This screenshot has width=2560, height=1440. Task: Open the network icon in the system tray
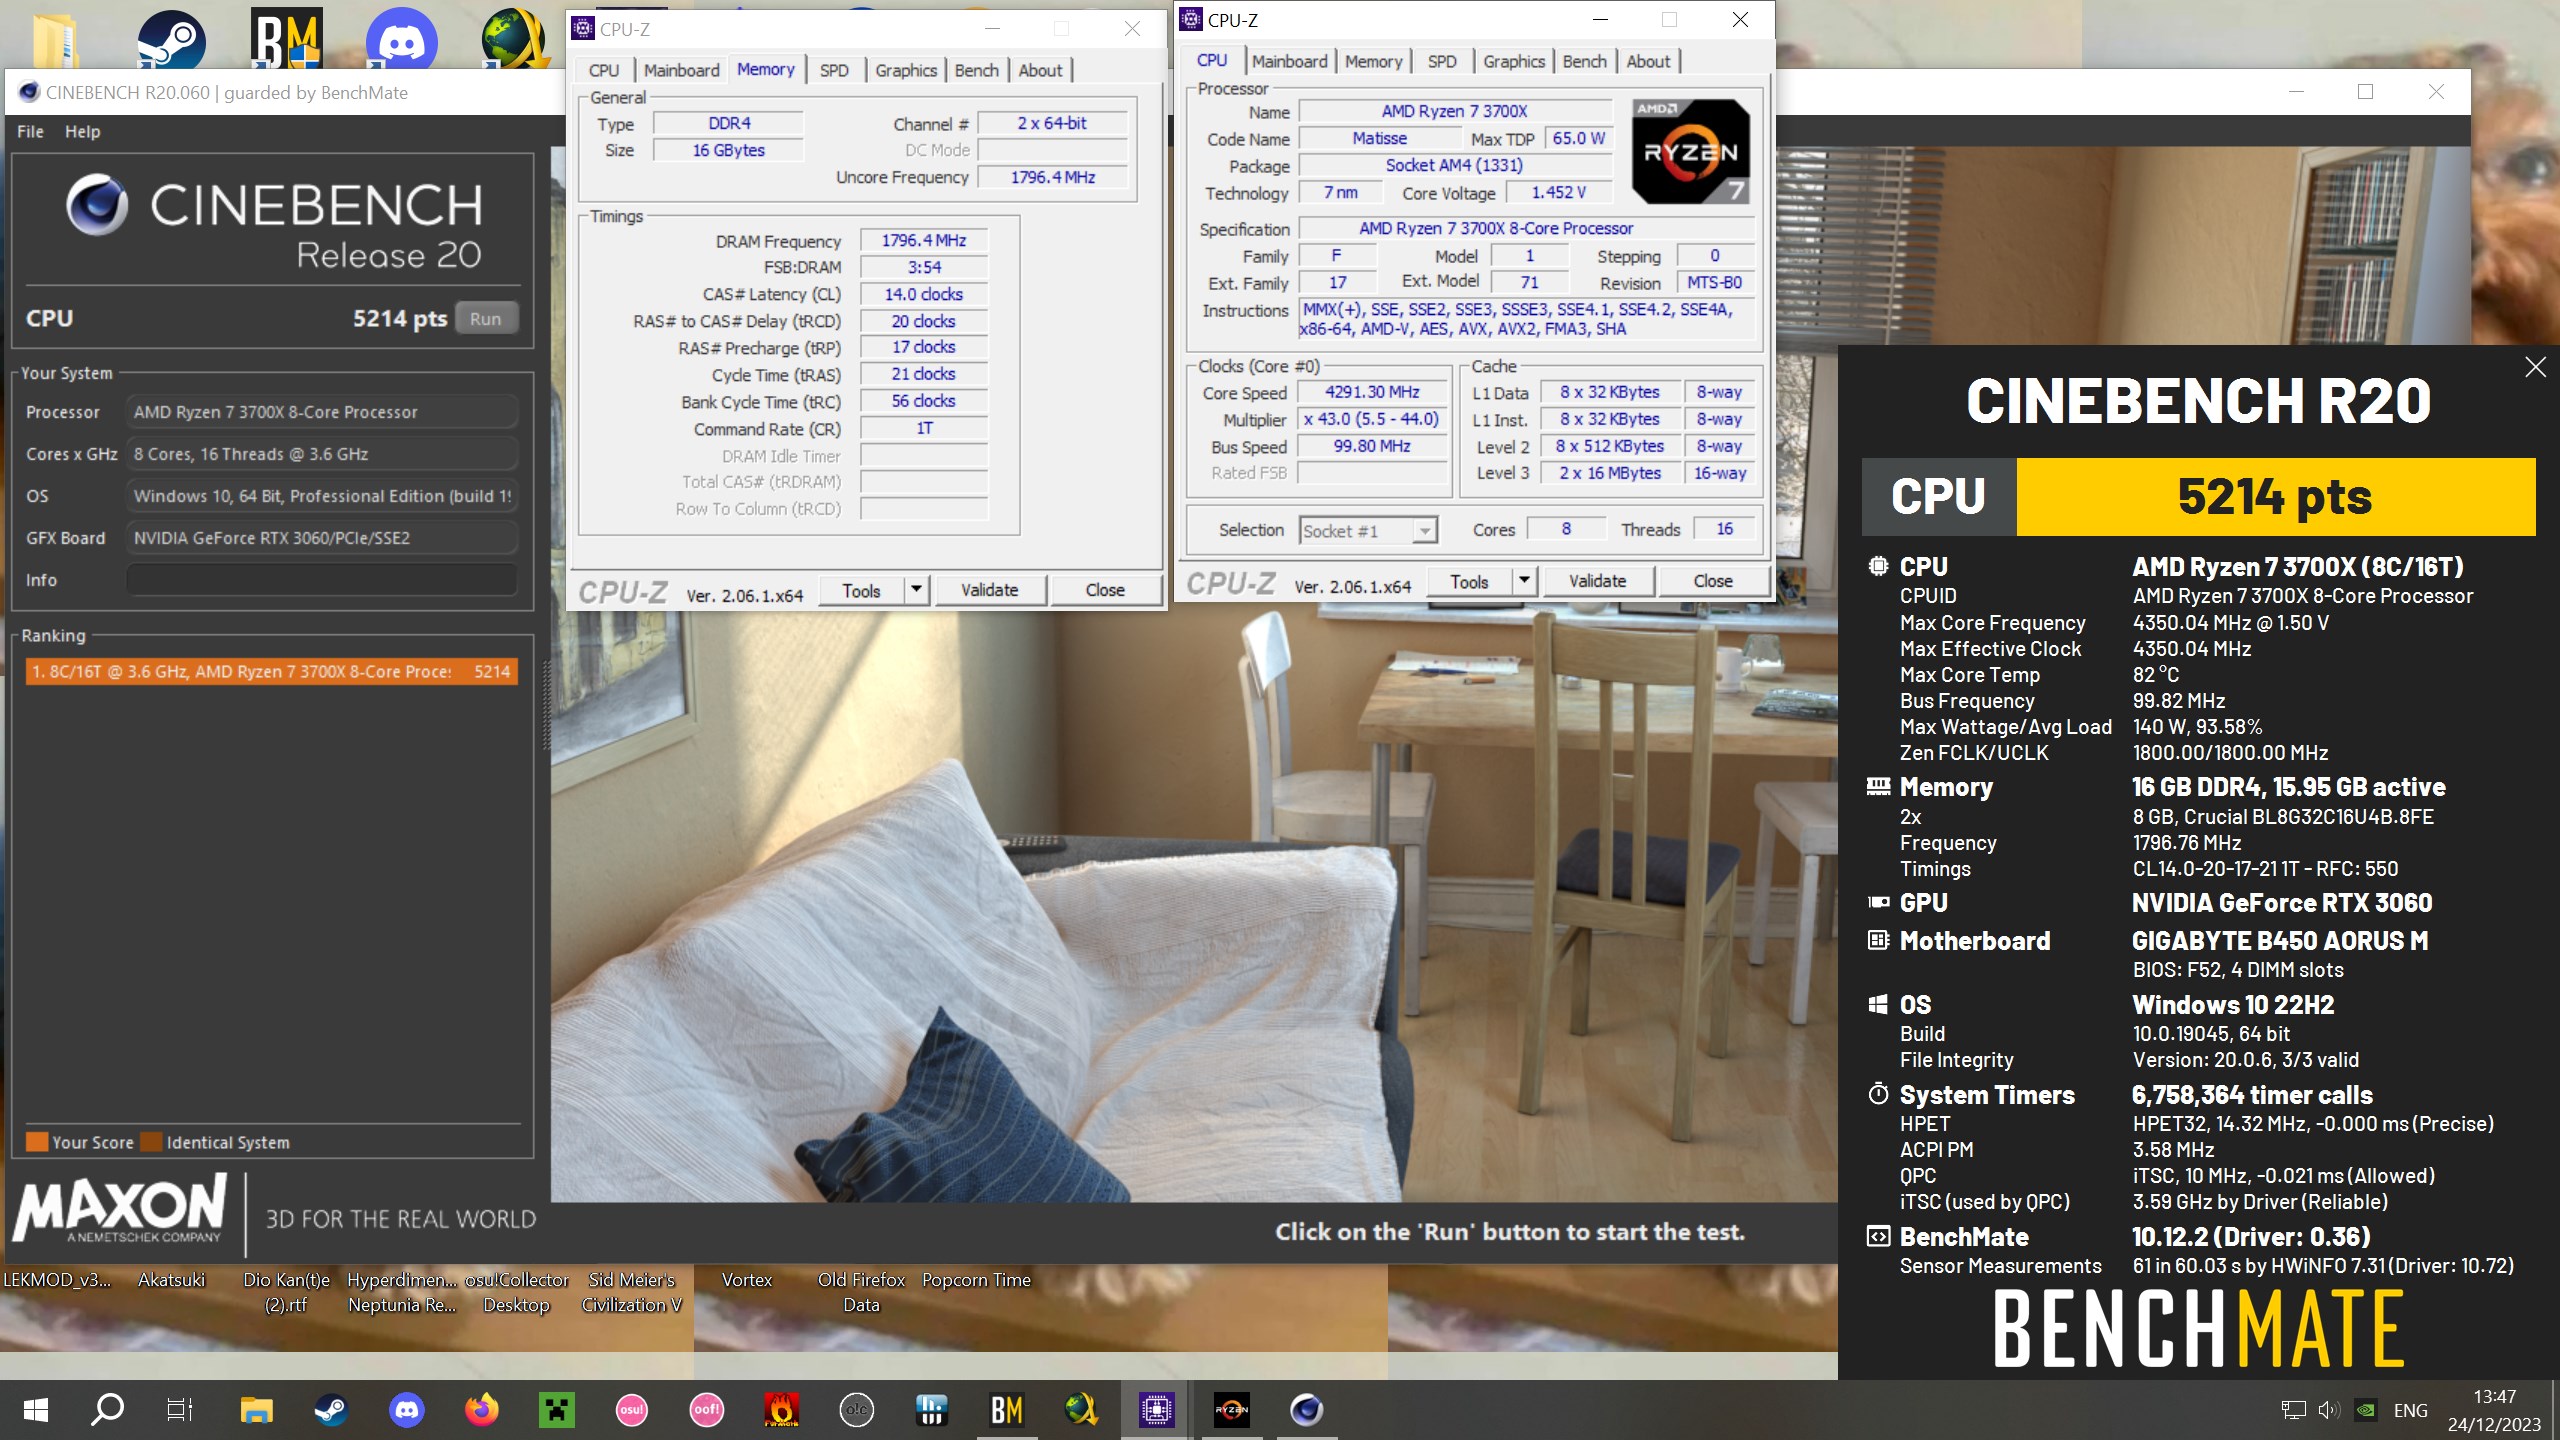[2293, 1410]
